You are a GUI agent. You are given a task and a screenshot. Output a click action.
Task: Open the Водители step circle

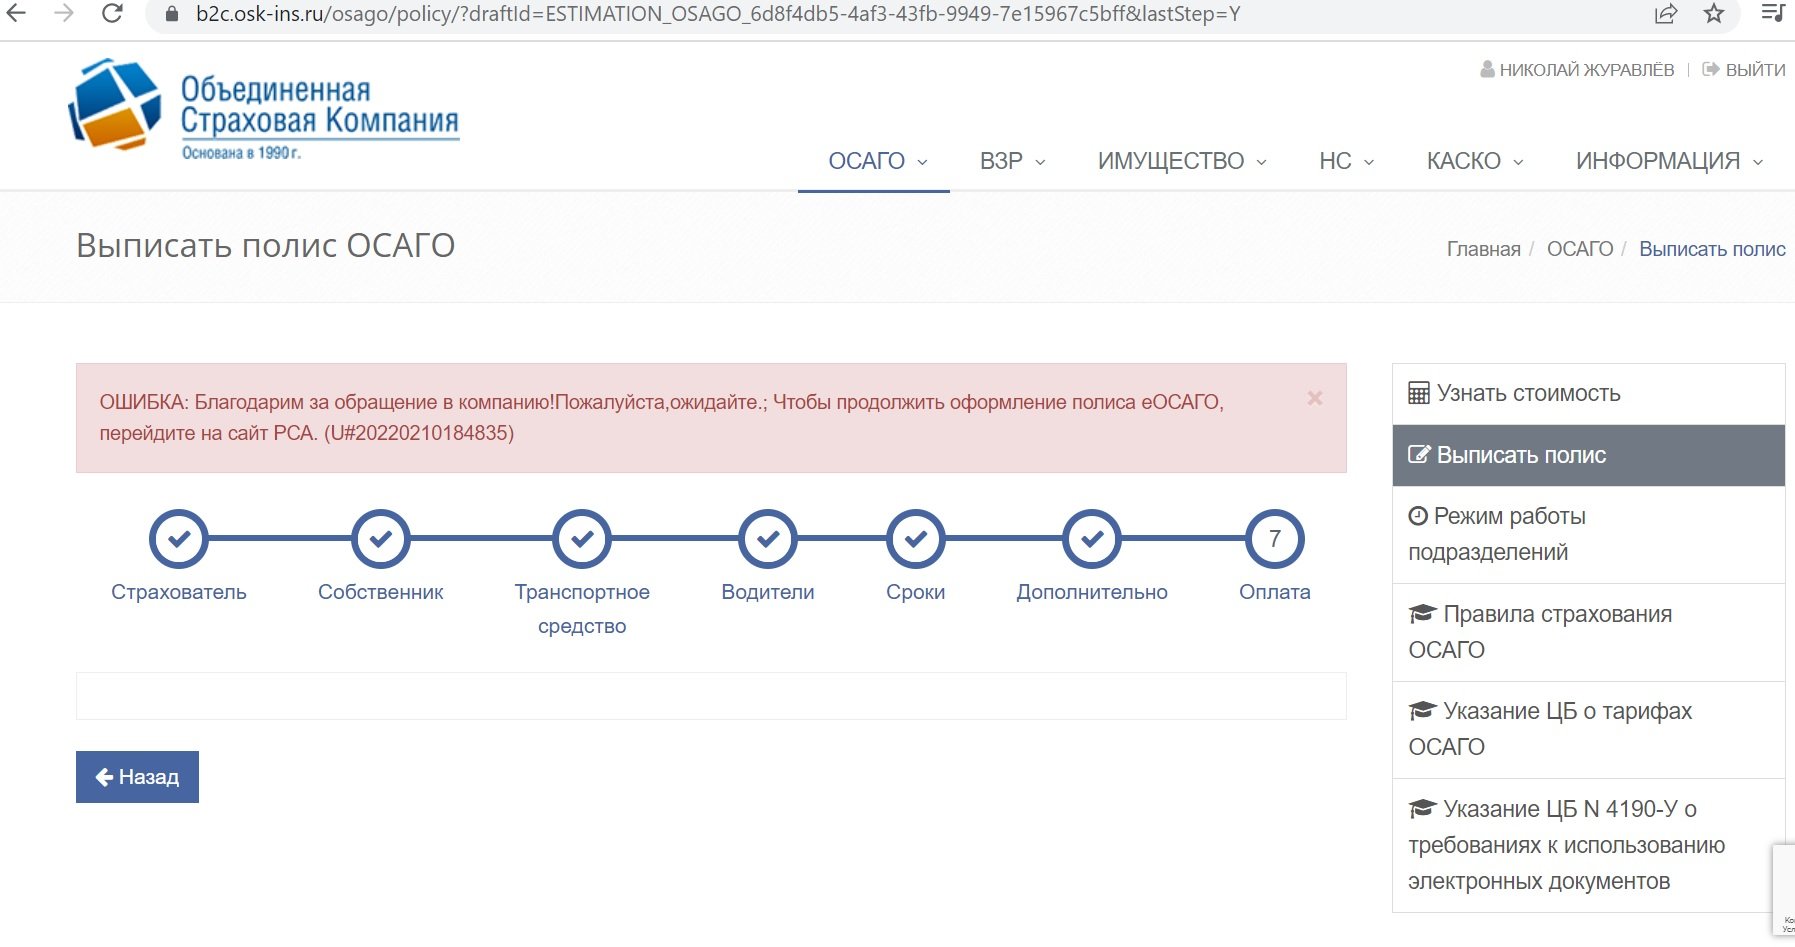pos(767,539)
